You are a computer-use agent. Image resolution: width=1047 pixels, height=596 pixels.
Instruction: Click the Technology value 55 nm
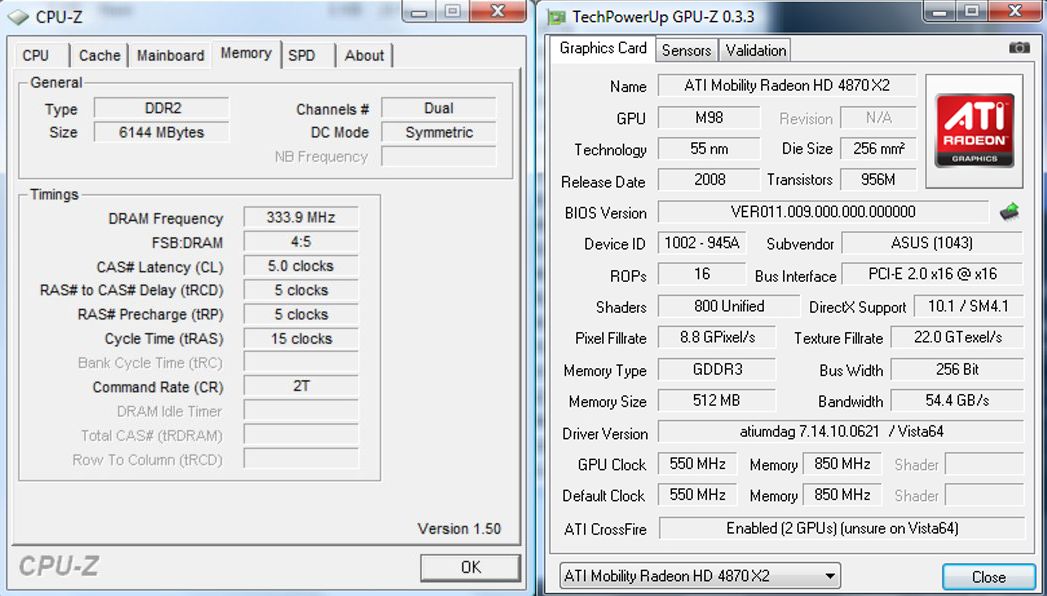click(x=709, y=148)
